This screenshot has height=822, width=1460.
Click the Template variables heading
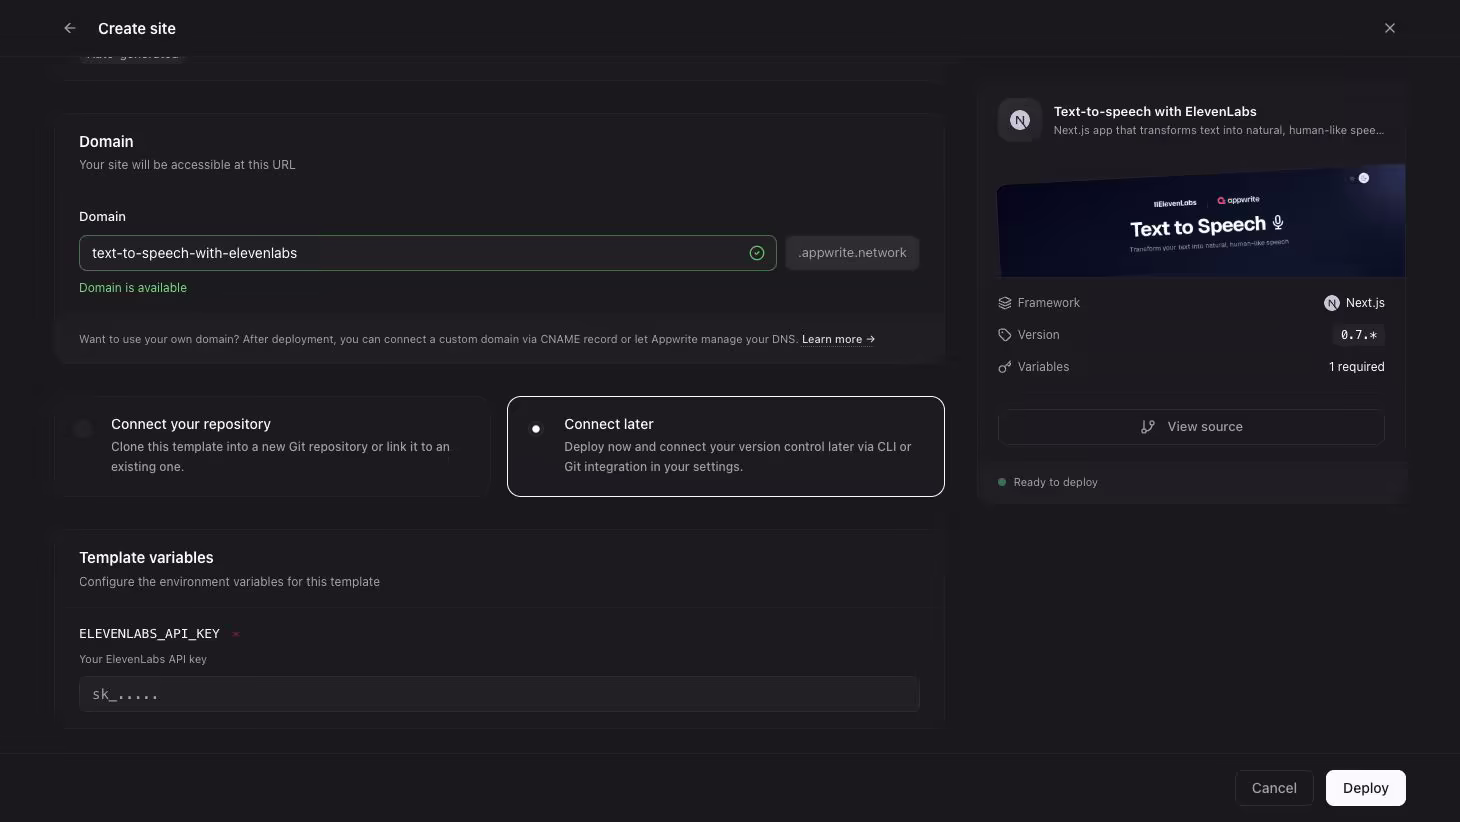[146, 558]
